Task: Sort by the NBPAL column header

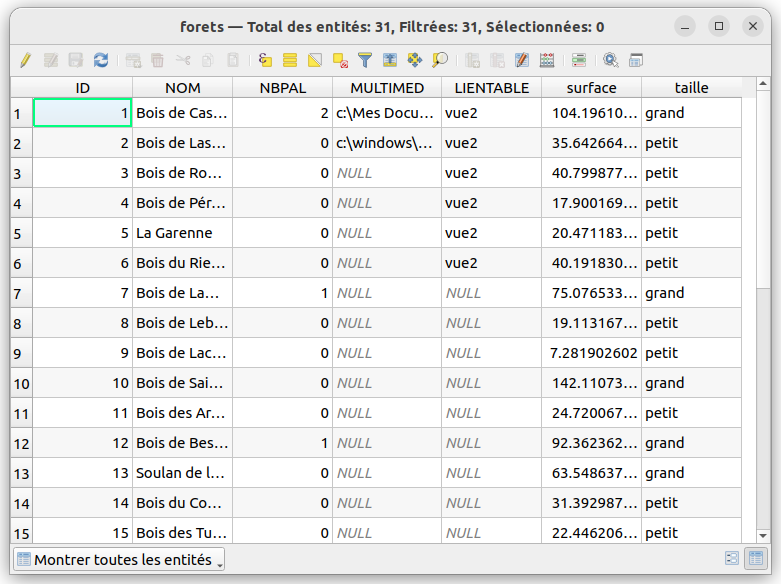Action: 283,88
